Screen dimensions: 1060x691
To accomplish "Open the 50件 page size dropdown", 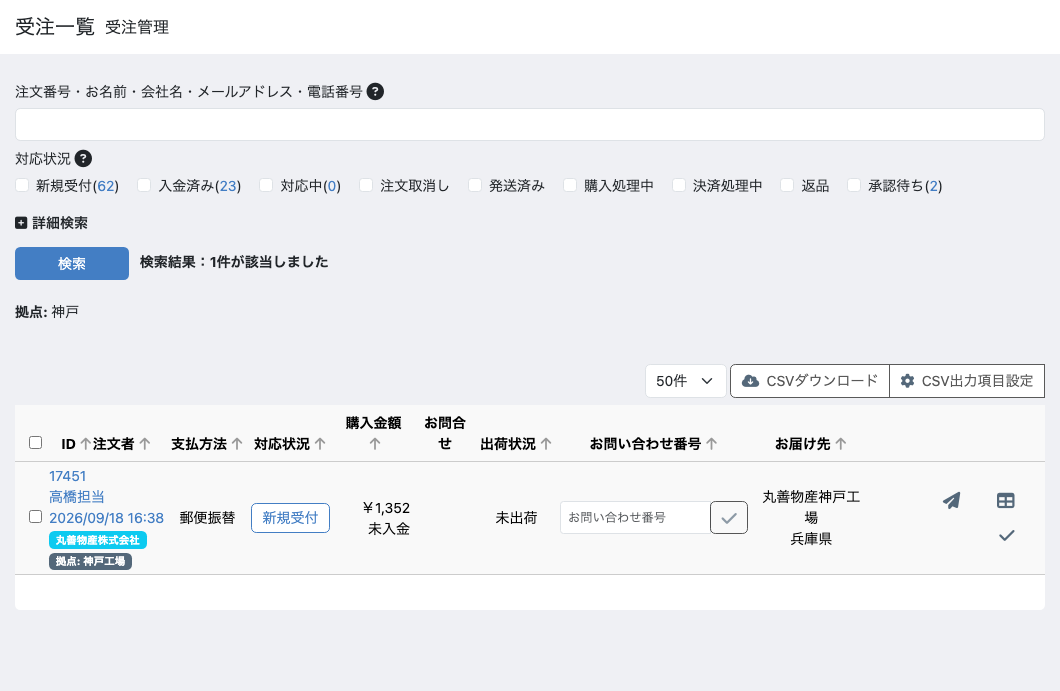I will tap(685, 381).
